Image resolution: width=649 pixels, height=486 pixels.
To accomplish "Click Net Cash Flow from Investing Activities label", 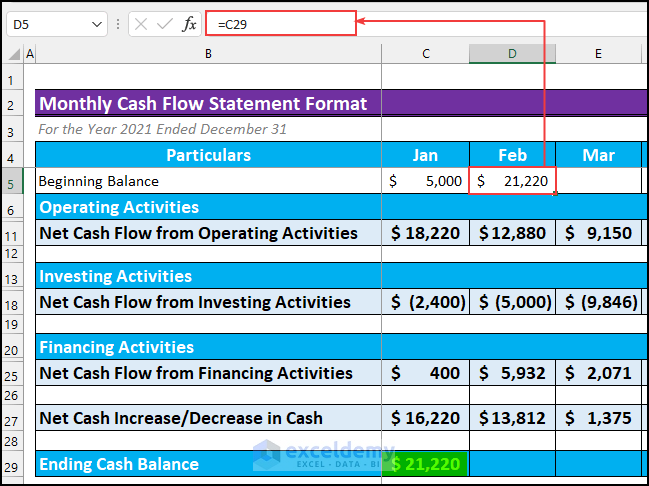I will coord(209,302).
